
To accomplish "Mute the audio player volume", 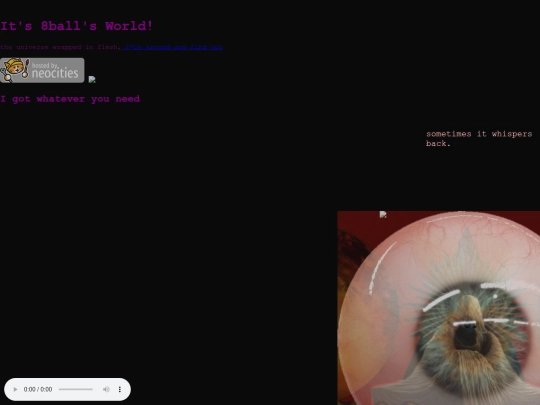I will (x=106, y=389).
